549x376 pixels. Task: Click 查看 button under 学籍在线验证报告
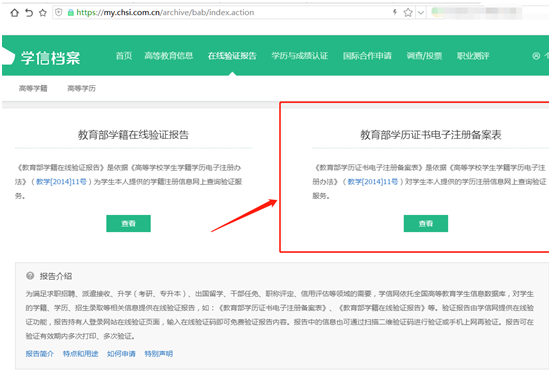pyautogui.click(x=128, y=223)
